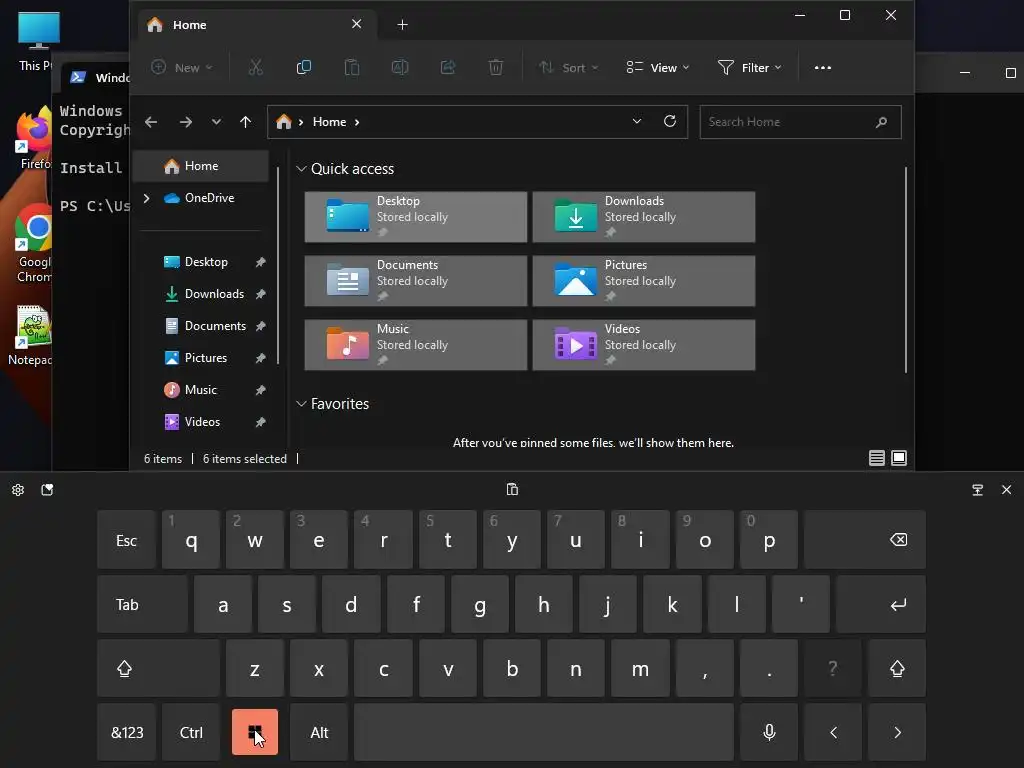Click the search magnifier icon
1024x768 pixels.
[x=882, y=122]
